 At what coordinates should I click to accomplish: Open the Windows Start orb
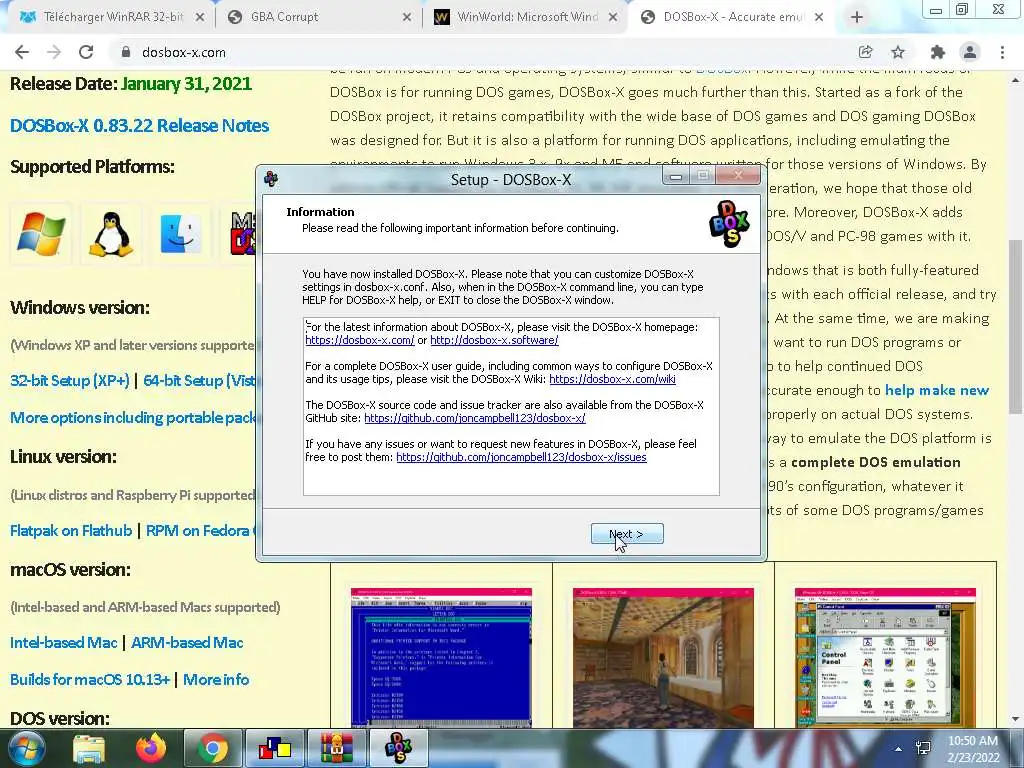[x=26, y=748]
